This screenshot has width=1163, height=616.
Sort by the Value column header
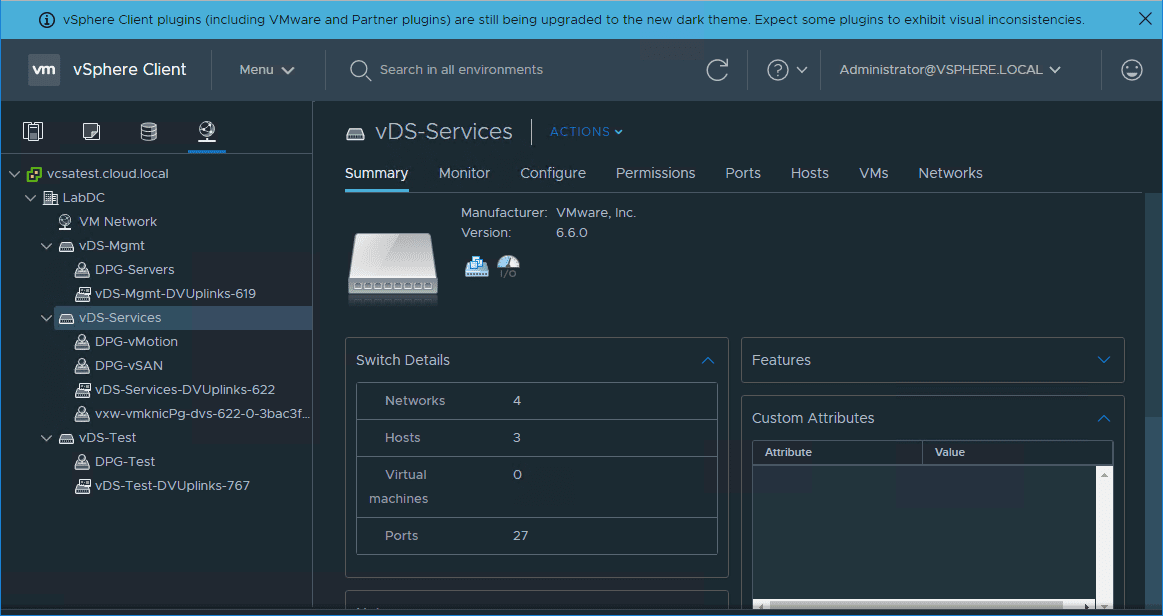pos(1018,453)
